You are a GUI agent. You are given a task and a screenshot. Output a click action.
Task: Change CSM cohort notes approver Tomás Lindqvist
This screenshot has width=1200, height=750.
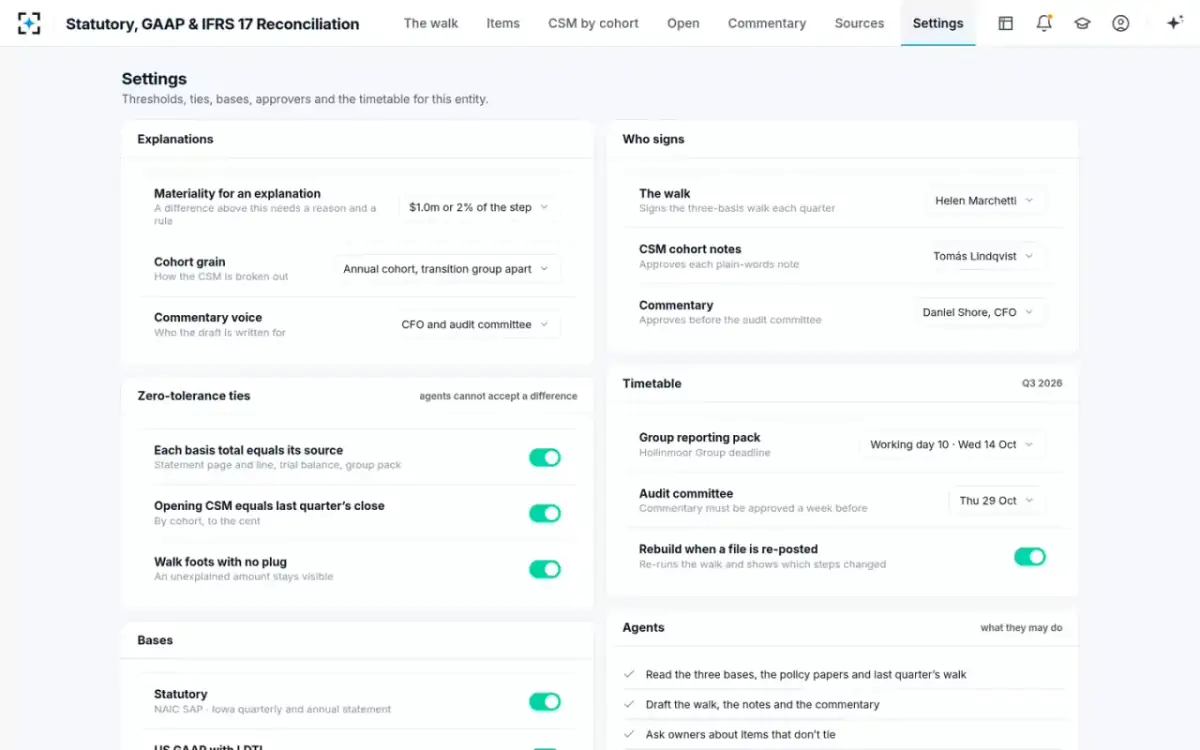click(984, 256)
